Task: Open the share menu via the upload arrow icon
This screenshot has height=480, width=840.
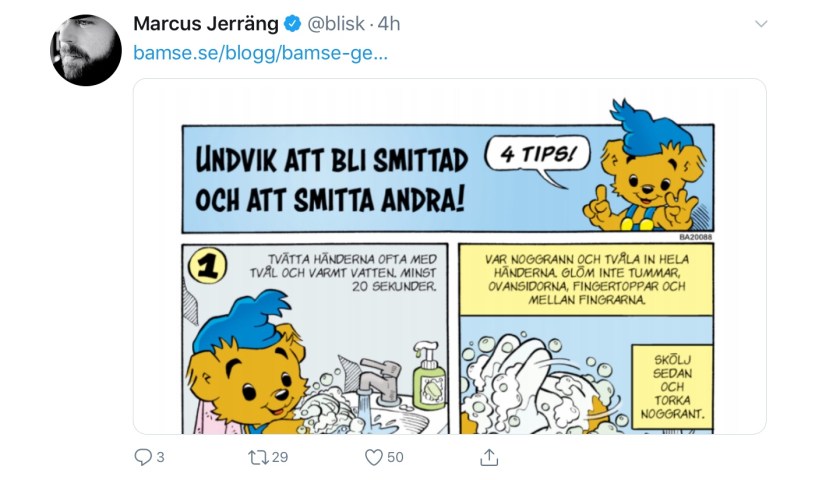Action: coord(489,457)
